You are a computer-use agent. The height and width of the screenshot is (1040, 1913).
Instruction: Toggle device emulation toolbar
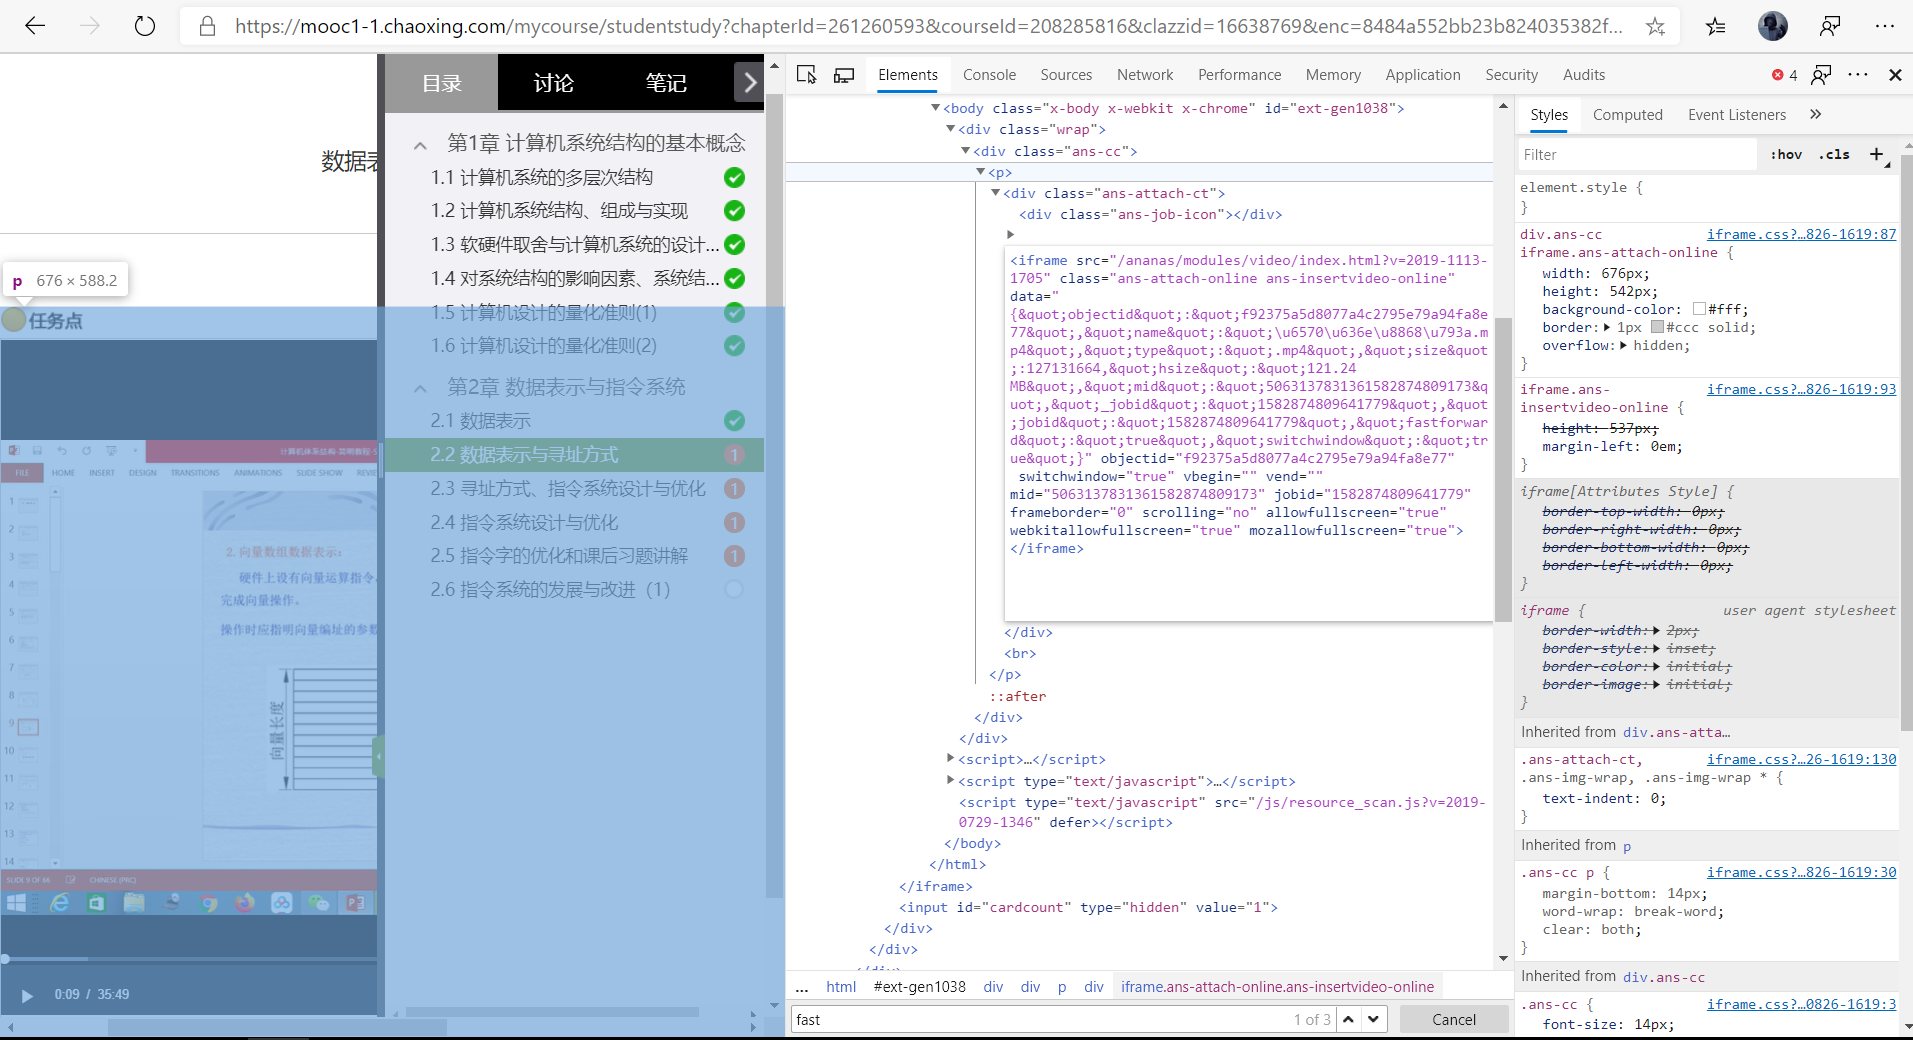pos(844,74)
